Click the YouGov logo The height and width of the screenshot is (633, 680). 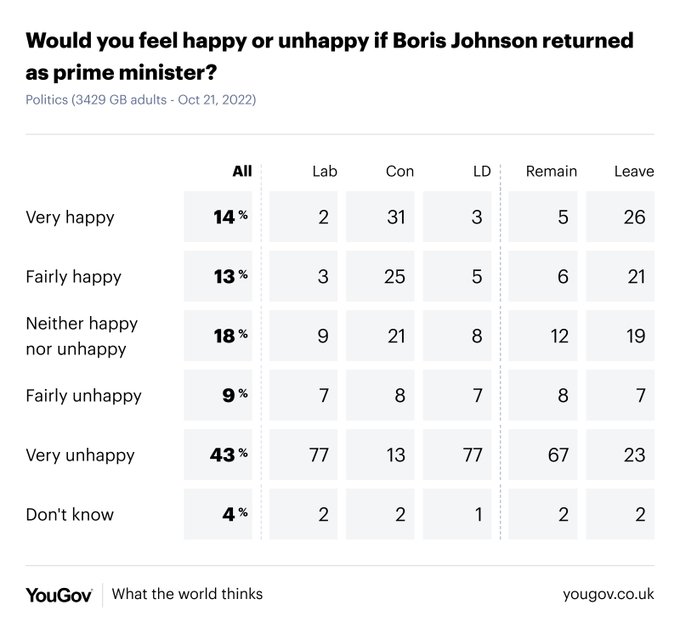59,594
